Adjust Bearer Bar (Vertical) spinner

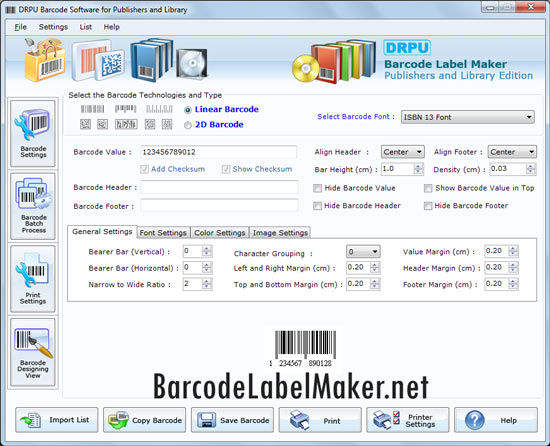pyautogui.click(x=207, y=251)
